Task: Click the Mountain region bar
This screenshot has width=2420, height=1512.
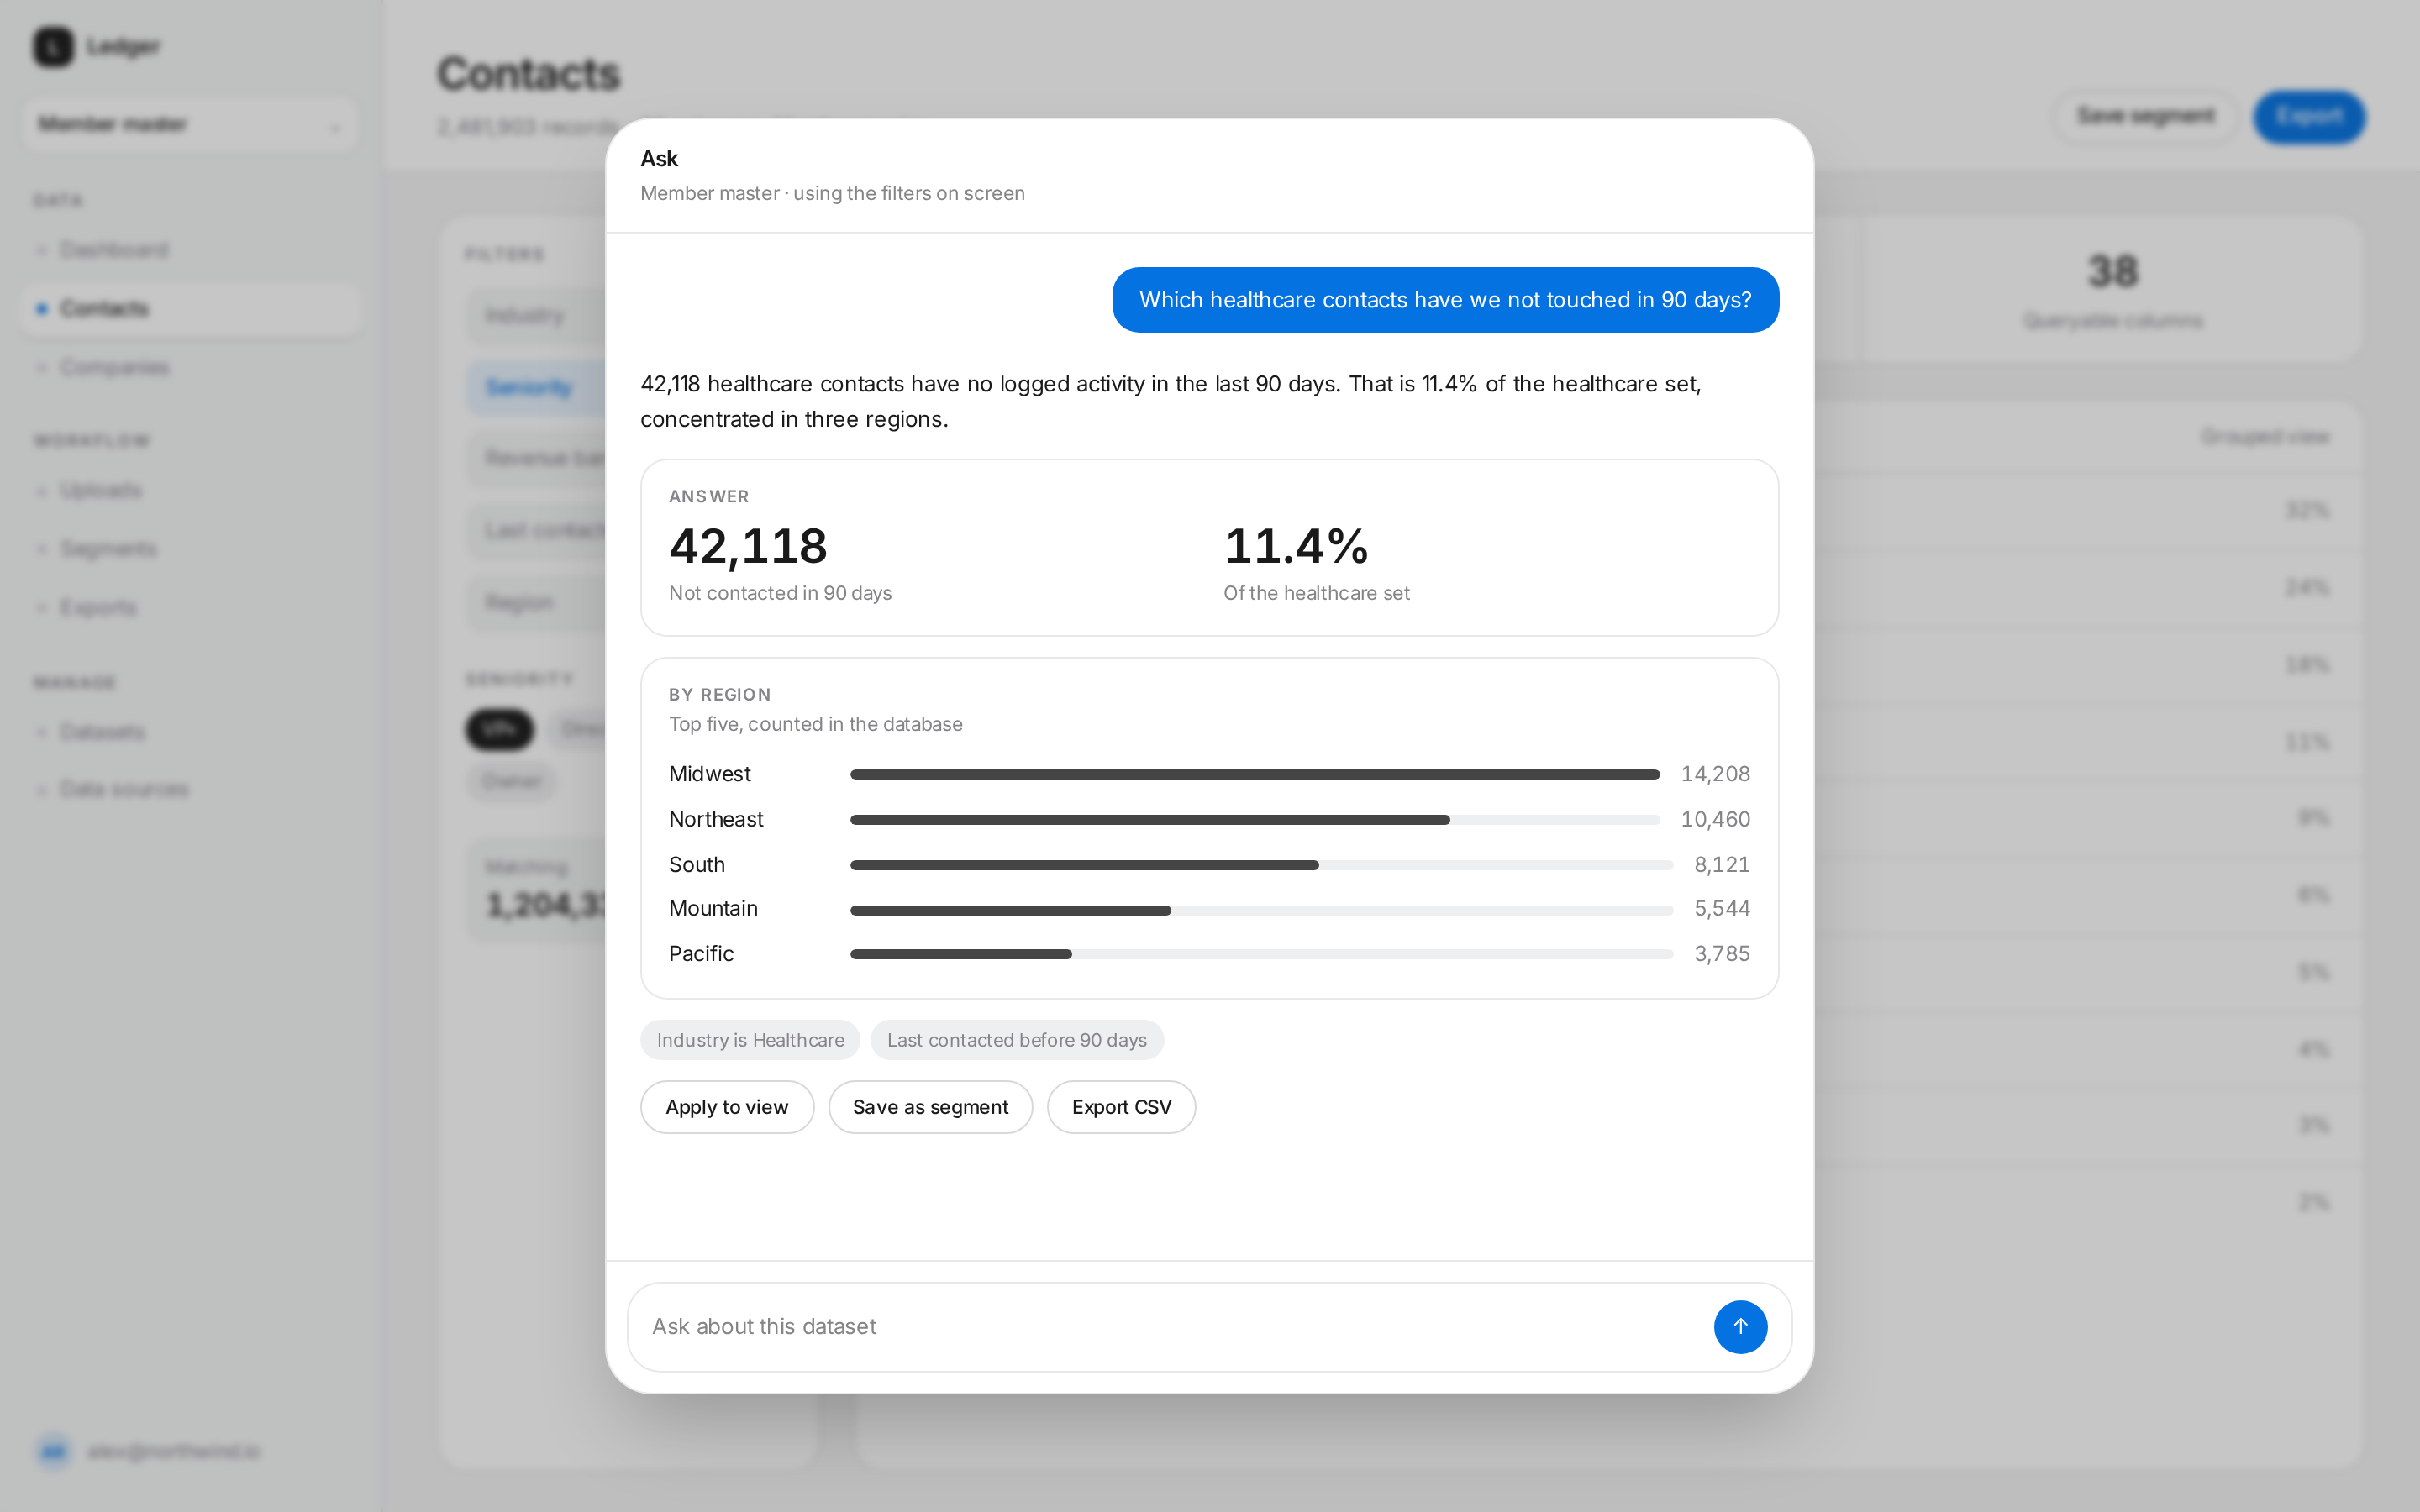Action: pyautogui.click(x=1261, y=910)
